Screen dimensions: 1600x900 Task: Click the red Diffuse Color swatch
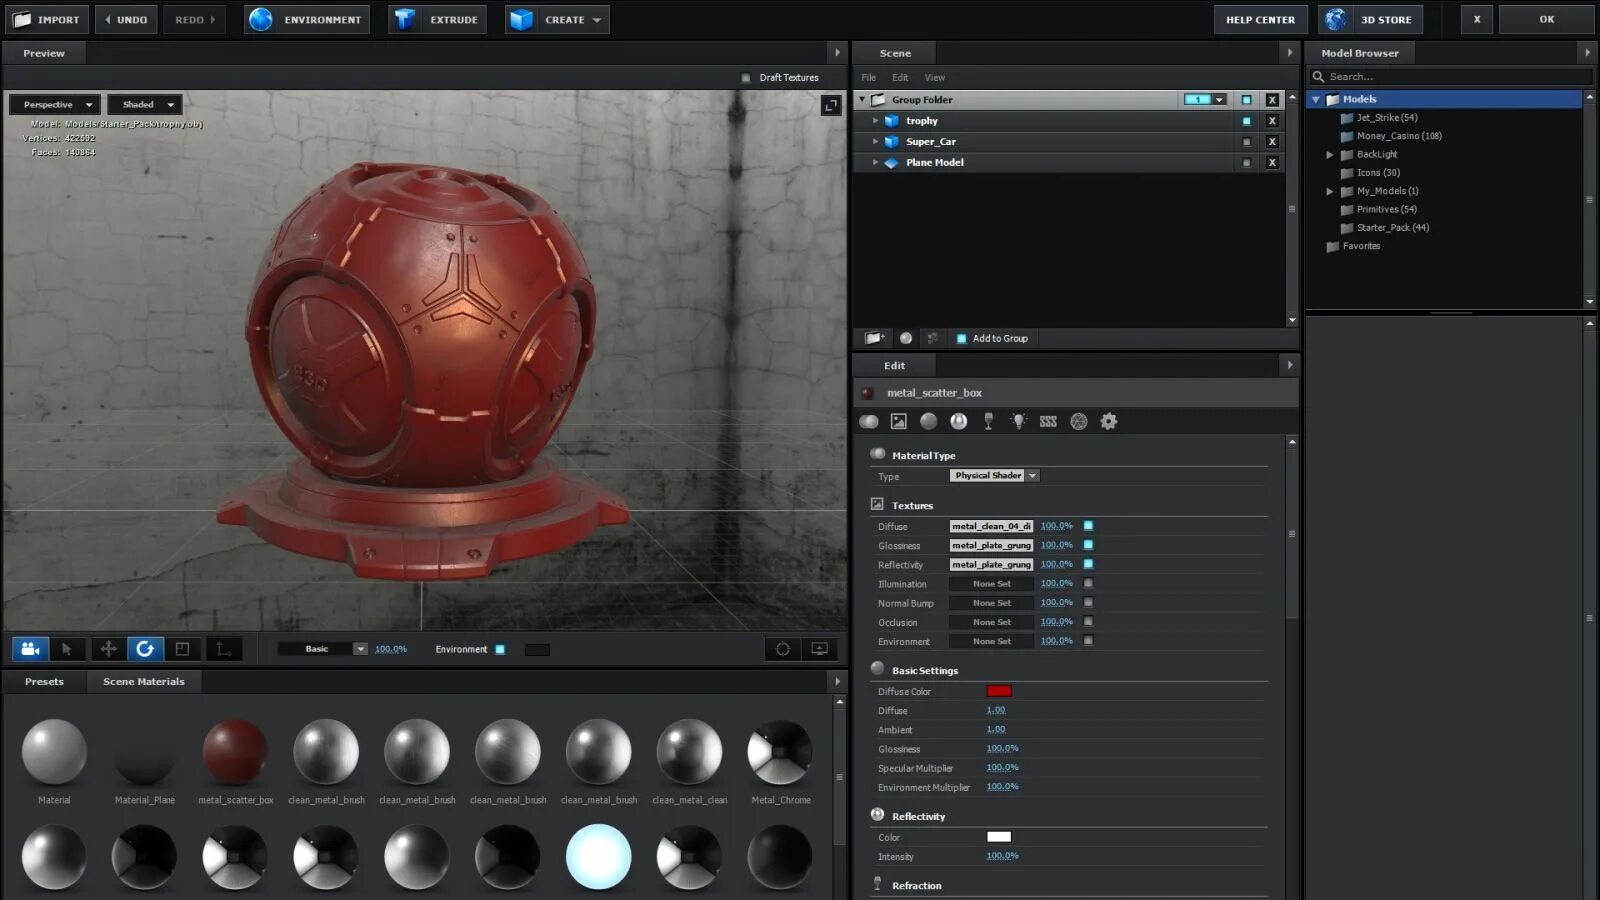tap(998, 691)
